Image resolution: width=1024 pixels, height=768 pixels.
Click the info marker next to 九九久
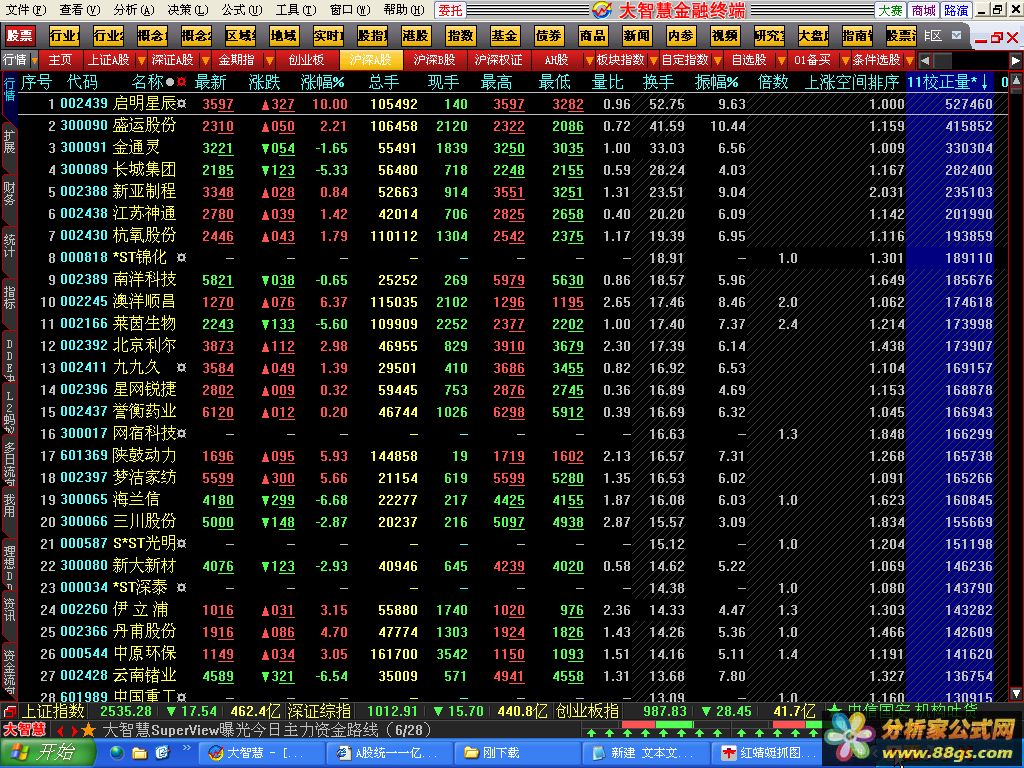[x=182, y=368]
